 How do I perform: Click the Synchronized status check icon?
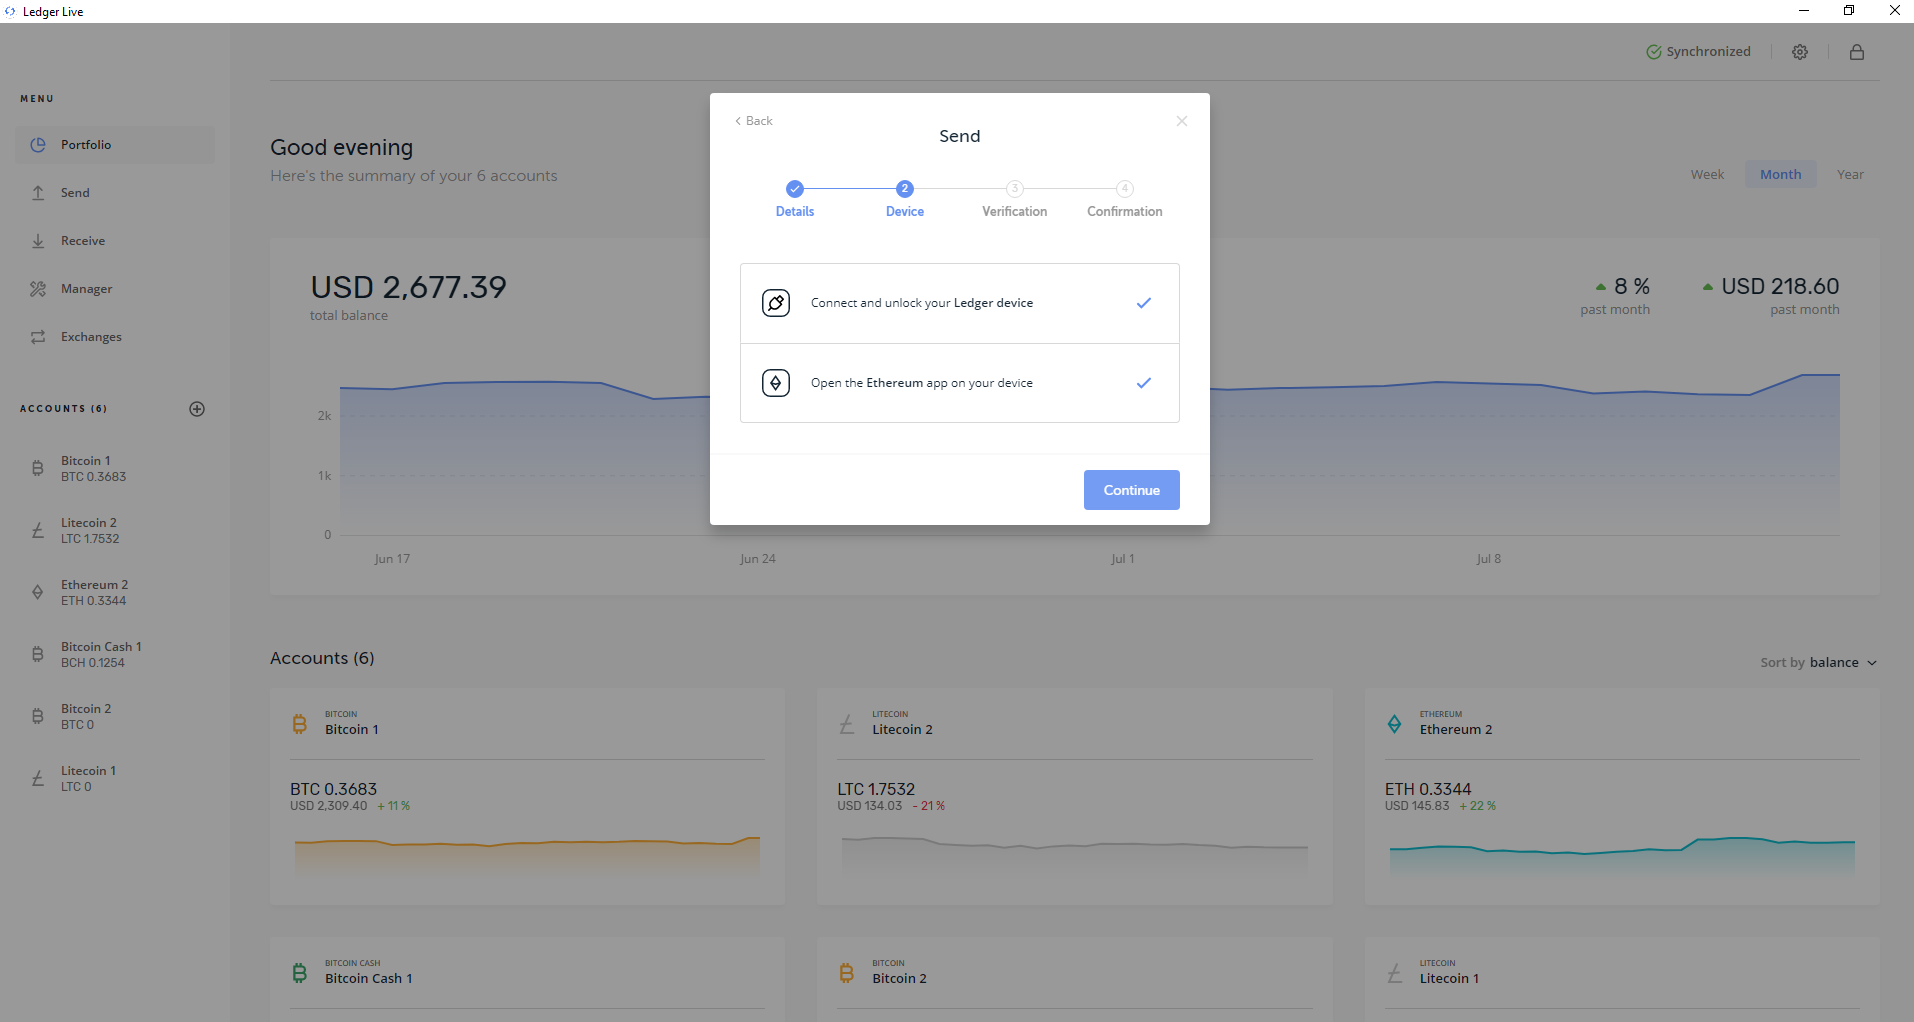[x=1654, y=52]
